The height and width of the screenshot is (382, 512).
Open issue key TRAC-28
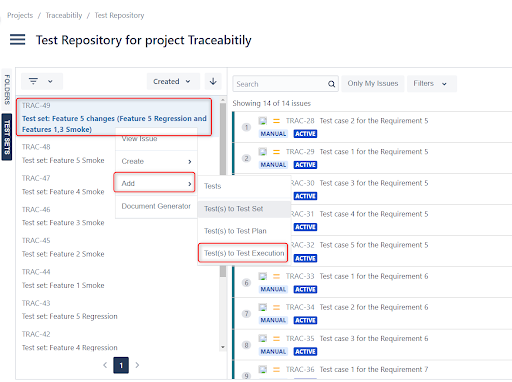(x=300, y=121)
